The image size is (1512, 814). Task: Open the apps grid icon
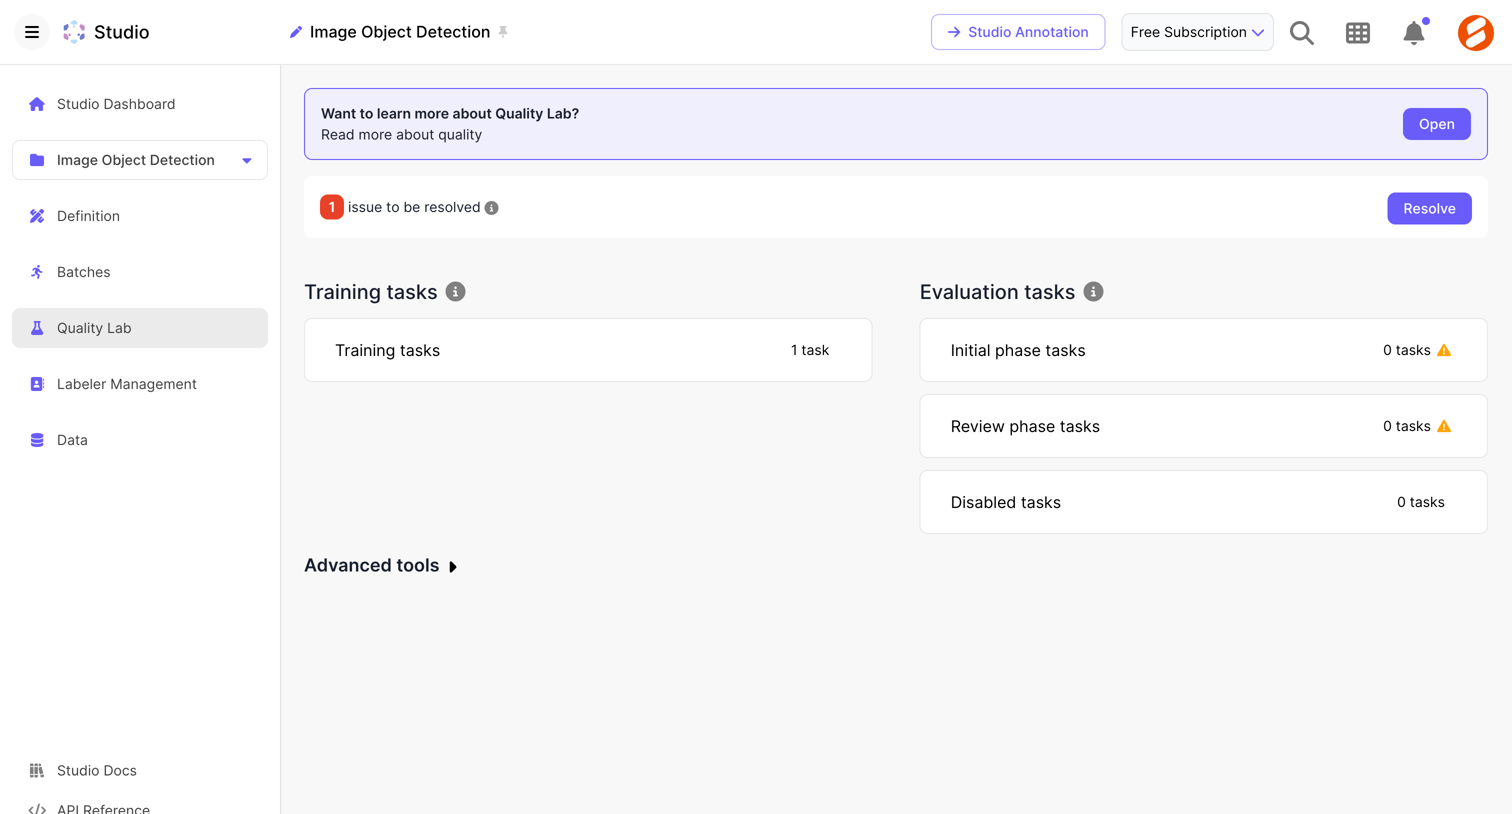tap(1357, 32)
